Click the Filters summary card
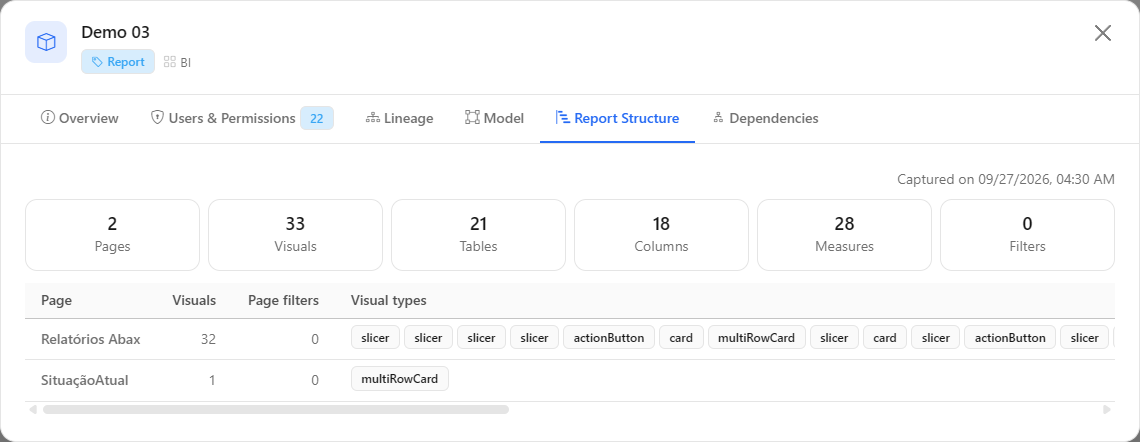1140x442 pixels. (x=1027, y=235)
